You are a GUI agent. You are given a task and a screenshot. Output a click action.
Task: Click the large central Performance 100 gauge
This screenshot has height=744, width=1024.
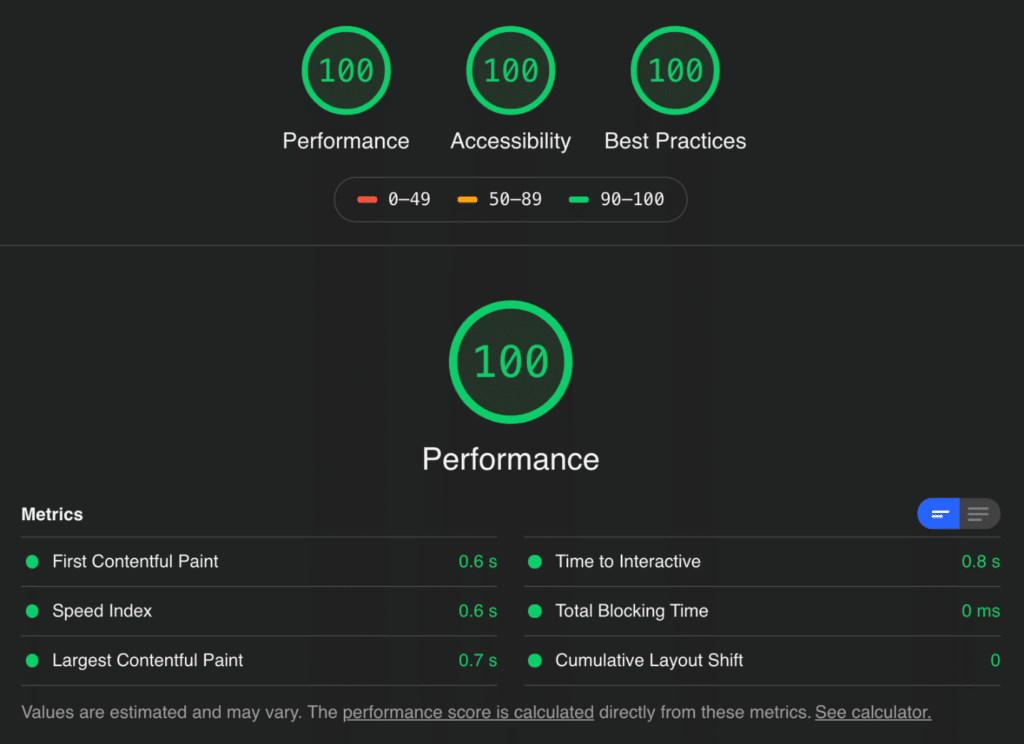click(511, 362)
